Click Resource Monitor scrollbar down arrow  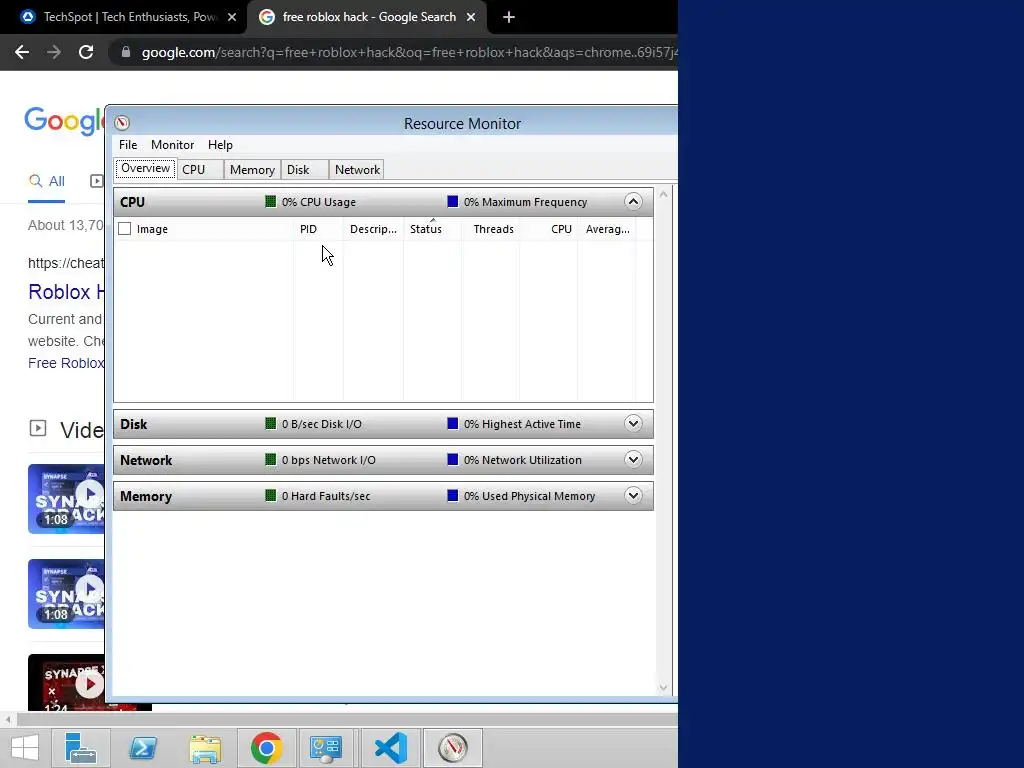[664, 688]
